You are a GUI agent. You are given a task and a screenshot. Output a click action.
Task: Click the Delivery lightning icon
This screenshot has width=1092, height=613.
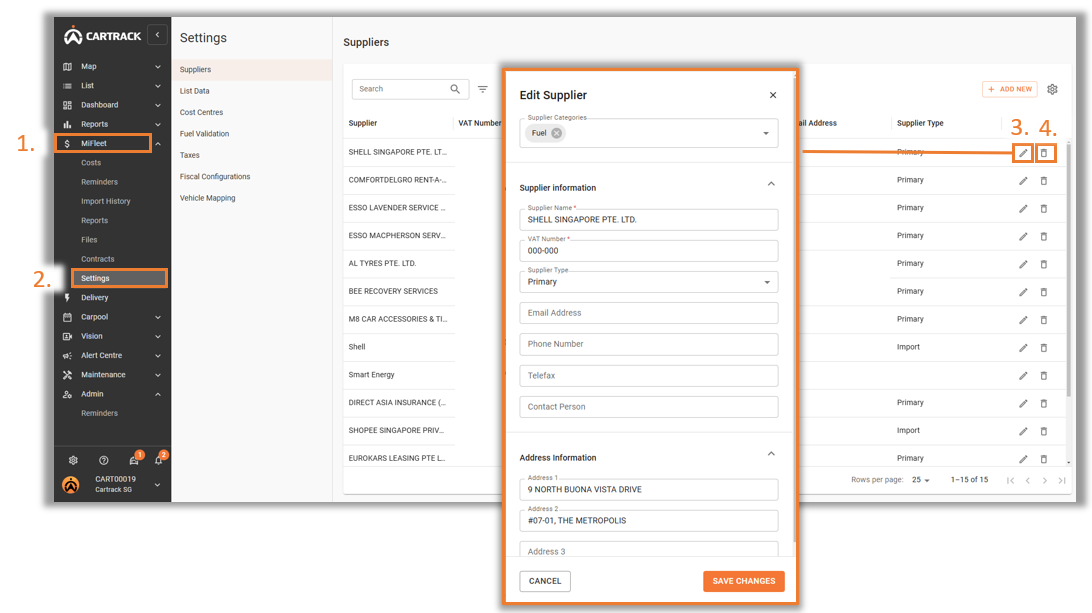pyautogui.click(x=68, y=297)
